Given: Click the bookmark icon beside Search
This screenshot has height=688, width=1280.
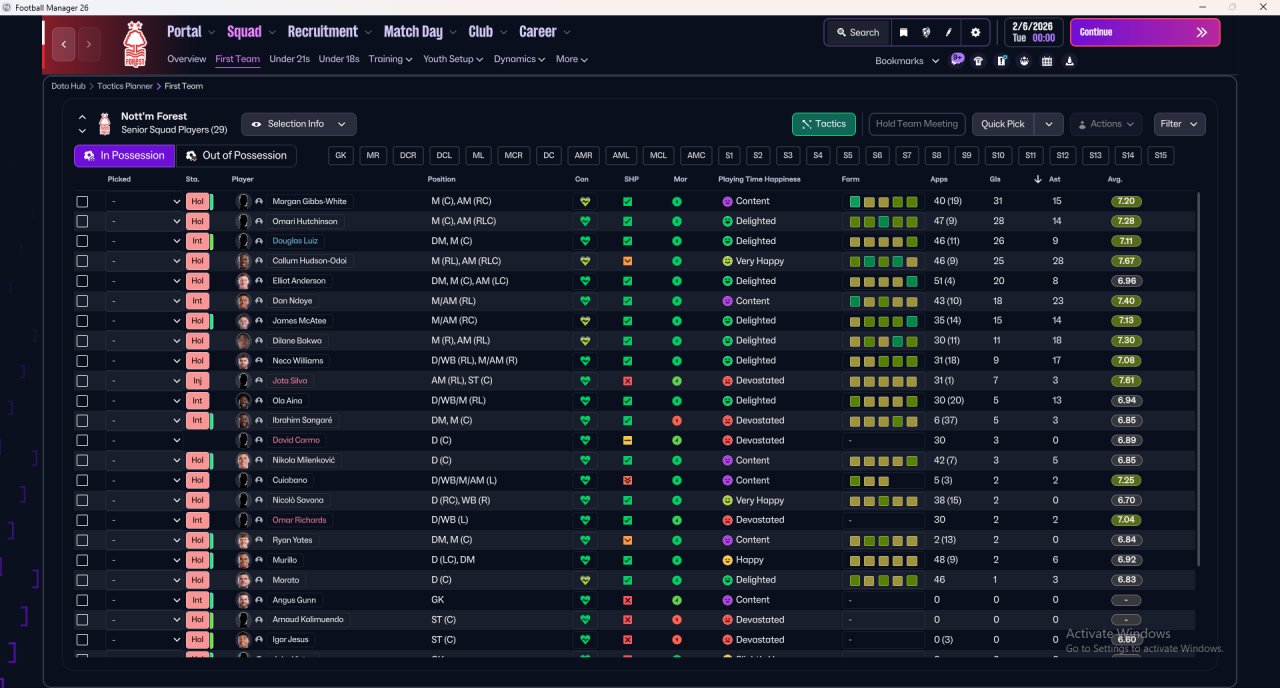Looking at the screenshot, I should [x=903, y=32].
